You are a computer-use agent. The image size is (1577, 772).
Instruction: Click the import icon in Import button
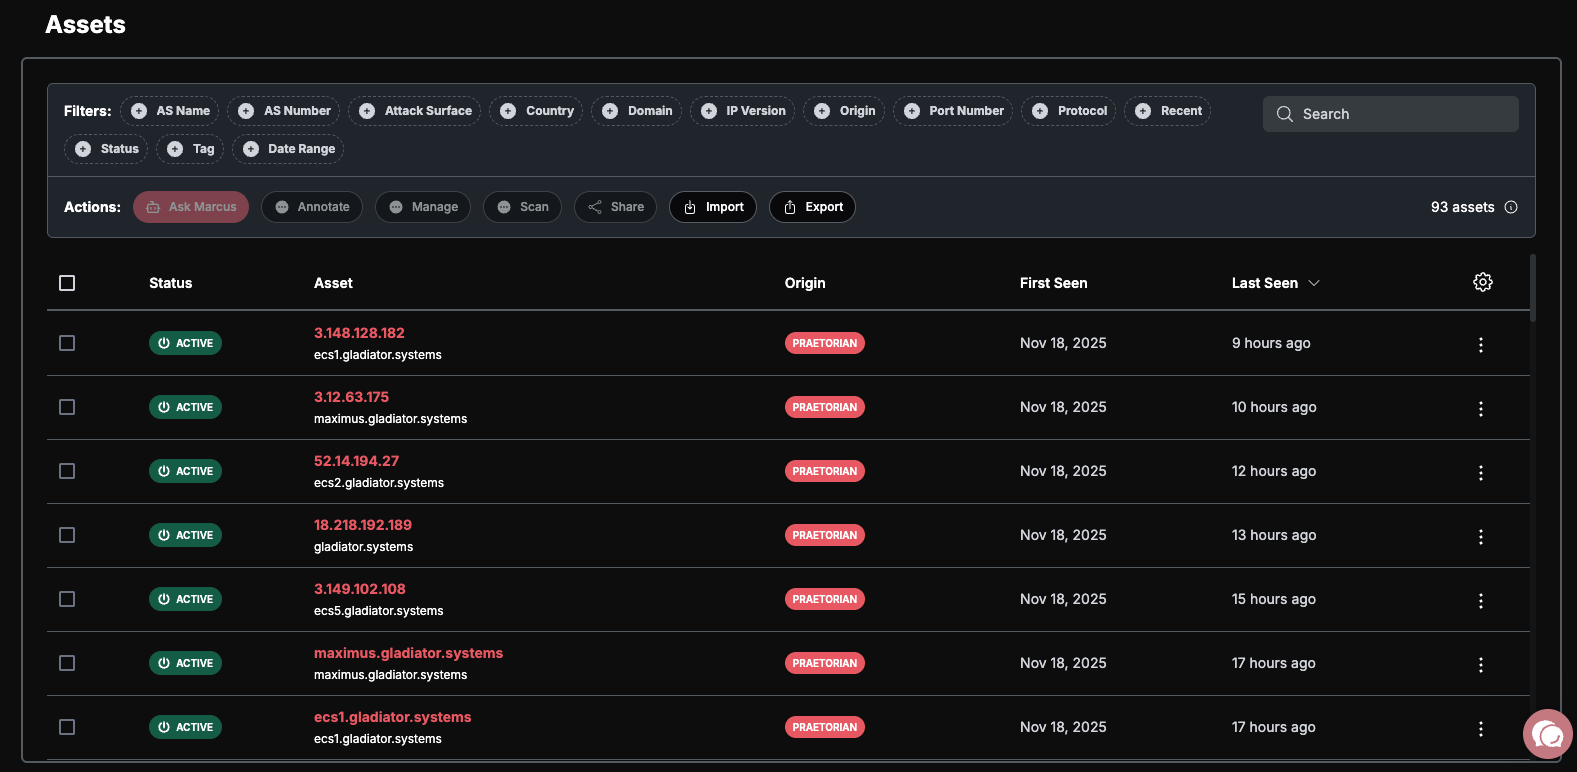[690, 207]
